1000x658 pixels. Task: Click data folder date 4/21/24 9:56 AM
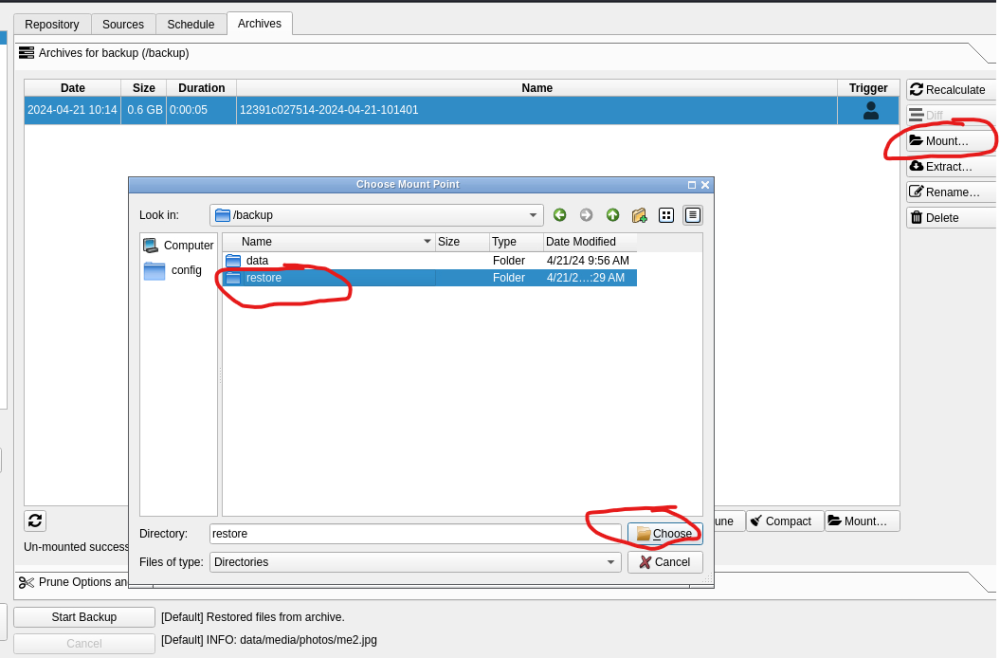tap(587, 261)
